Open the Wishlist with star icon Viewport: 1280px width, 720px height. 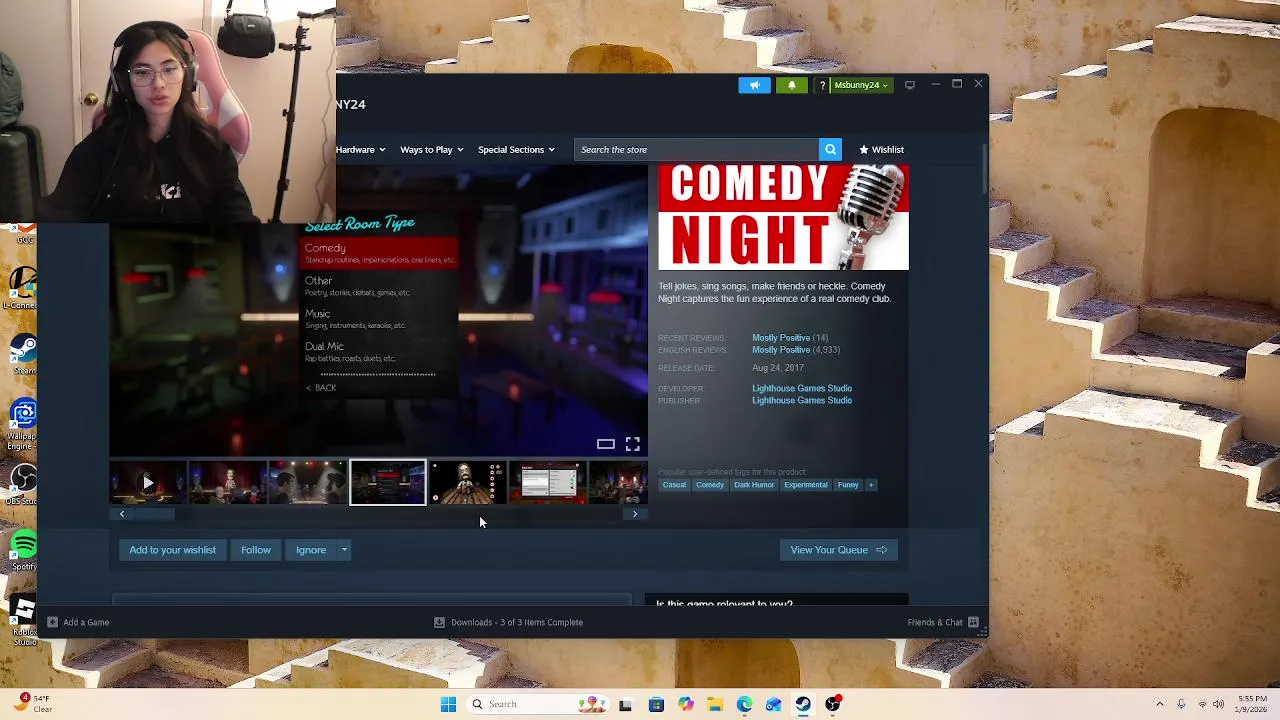[x=881, y=150]
